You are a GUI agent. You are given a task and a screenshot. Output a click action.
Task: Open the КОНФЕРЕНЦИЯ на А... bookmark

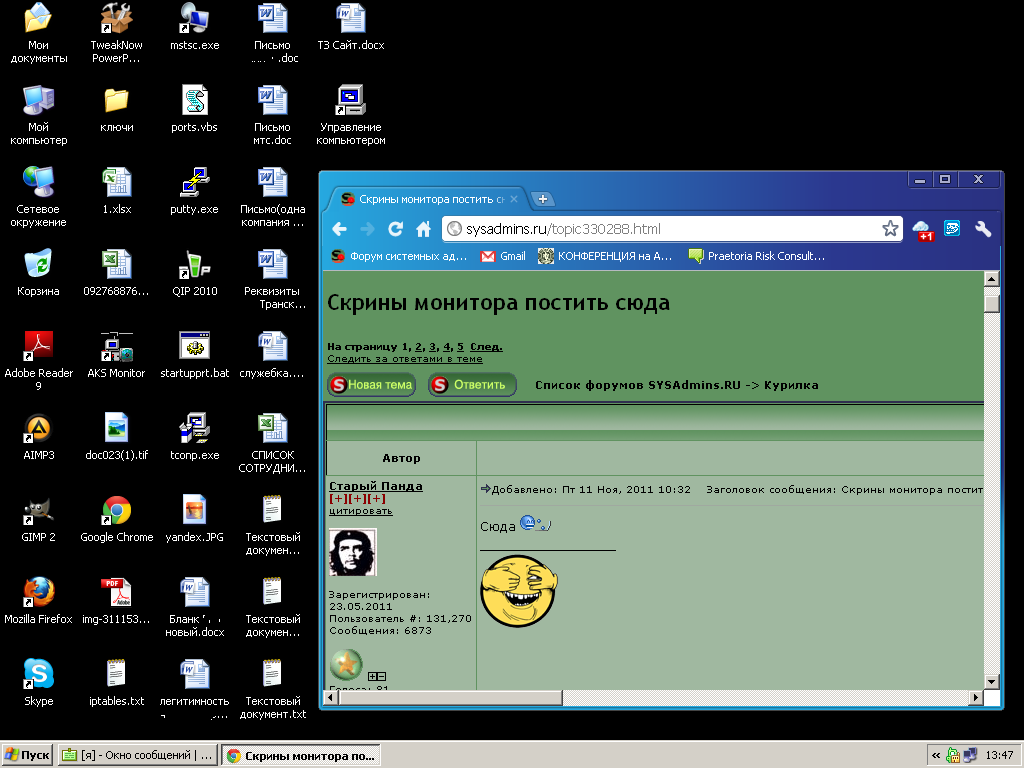coord(605,256)
